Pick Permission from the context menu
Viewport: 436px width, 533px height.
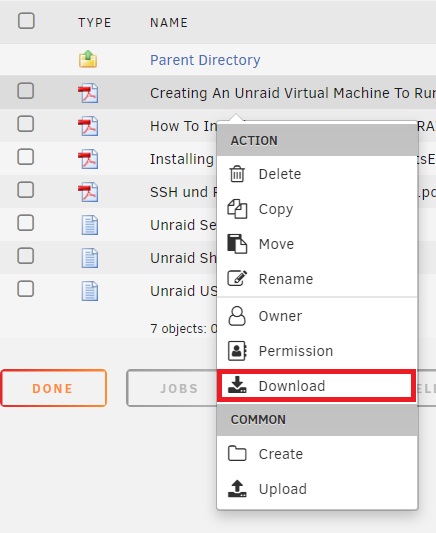[x=317, y=351]
